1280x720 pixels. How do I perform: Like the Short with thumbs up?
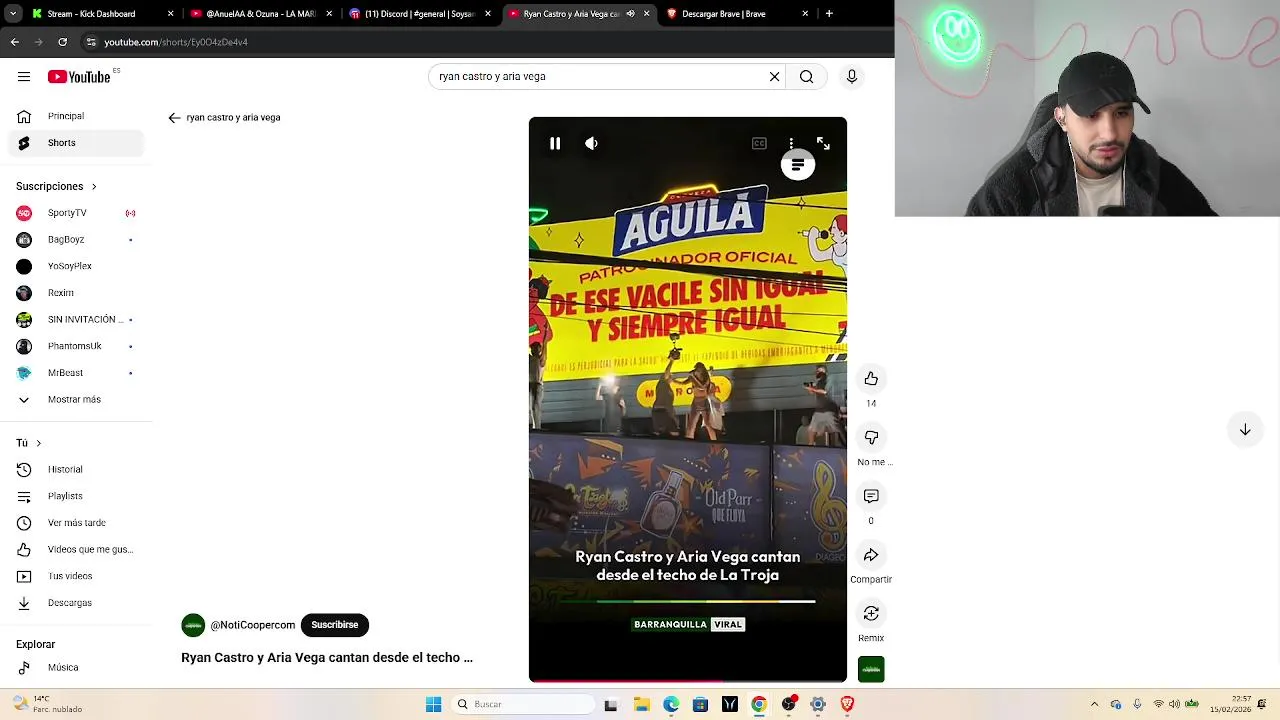coord(871,379)
